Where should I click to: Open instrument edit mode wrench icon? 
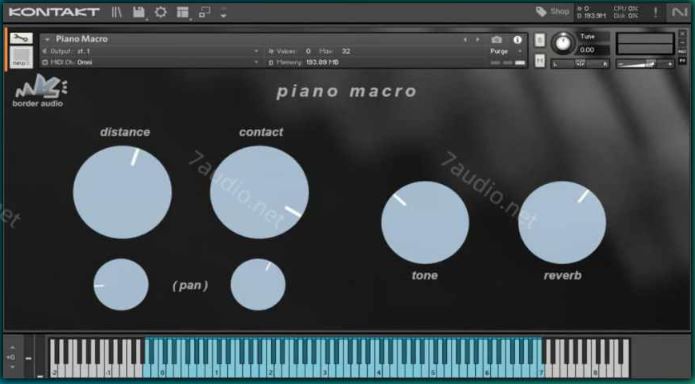pyautogui.click(x=21, y=38)
